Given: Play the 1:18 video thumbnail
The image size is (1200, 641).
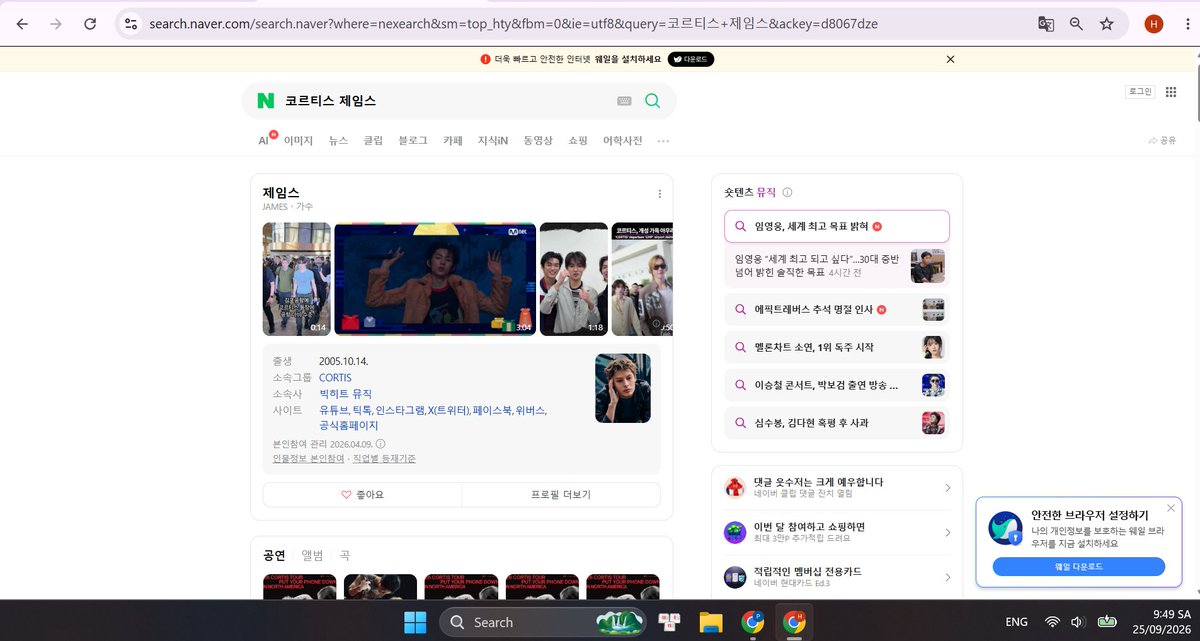Looking at the screenshot, I should coord(573,279).
